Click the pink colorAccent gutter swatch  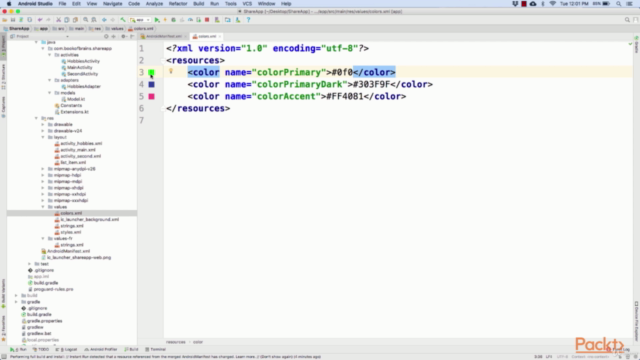tap(151, 96)
